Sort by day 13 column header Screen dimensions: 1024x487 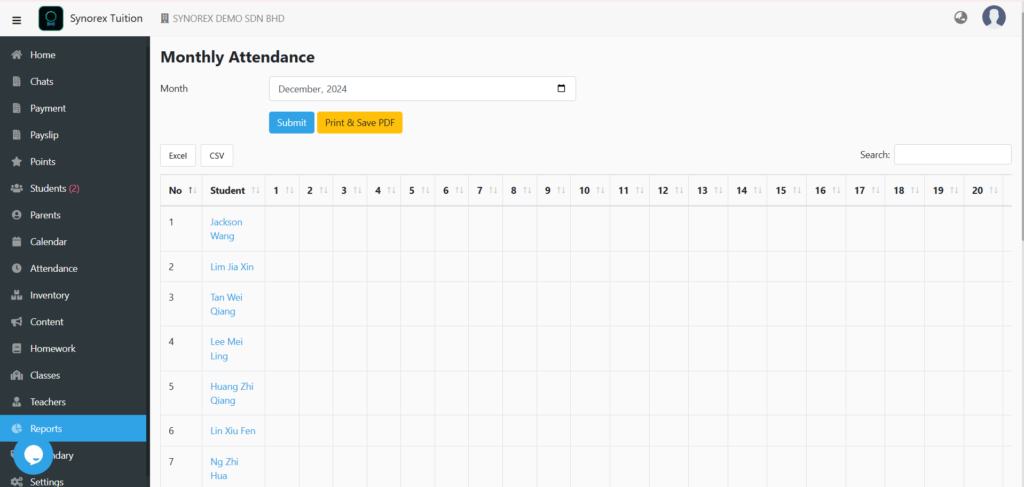tap(709, 191)
